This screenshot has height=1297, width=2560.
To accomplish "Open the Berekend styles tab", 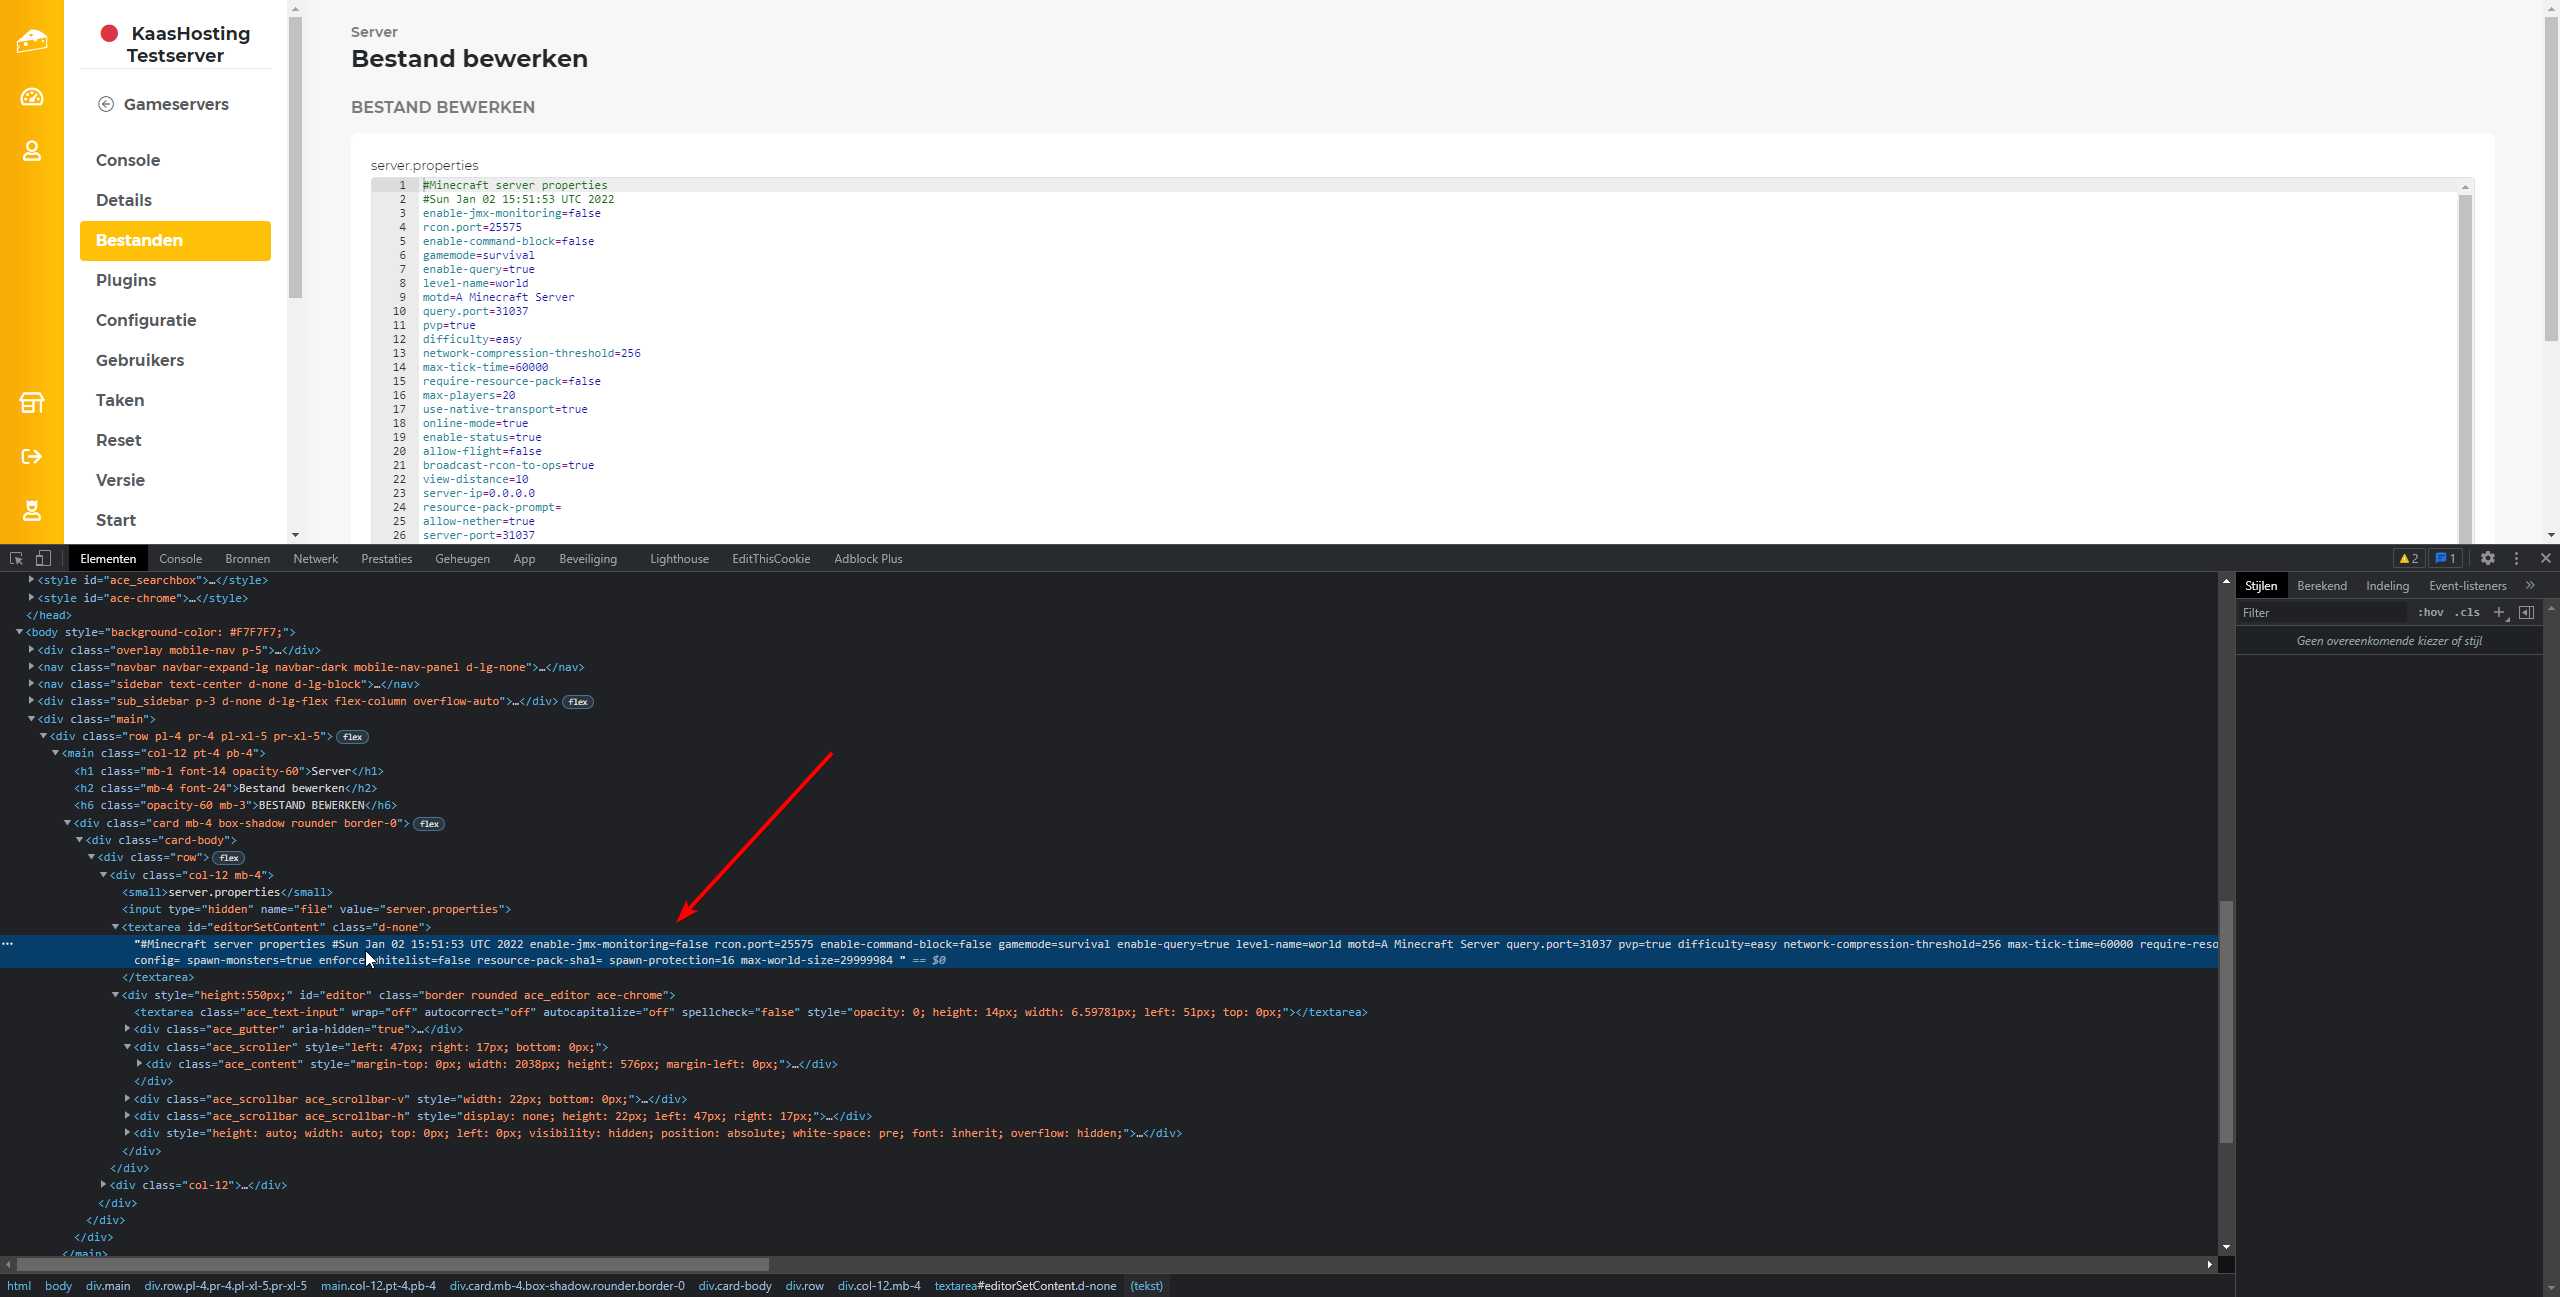I will pos(2321,586).
